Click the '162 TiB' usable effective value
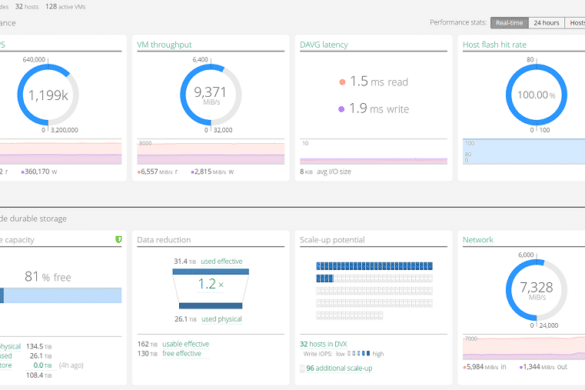Image resolution: width=585 pixels, height=390 pixels. point(148,344)
